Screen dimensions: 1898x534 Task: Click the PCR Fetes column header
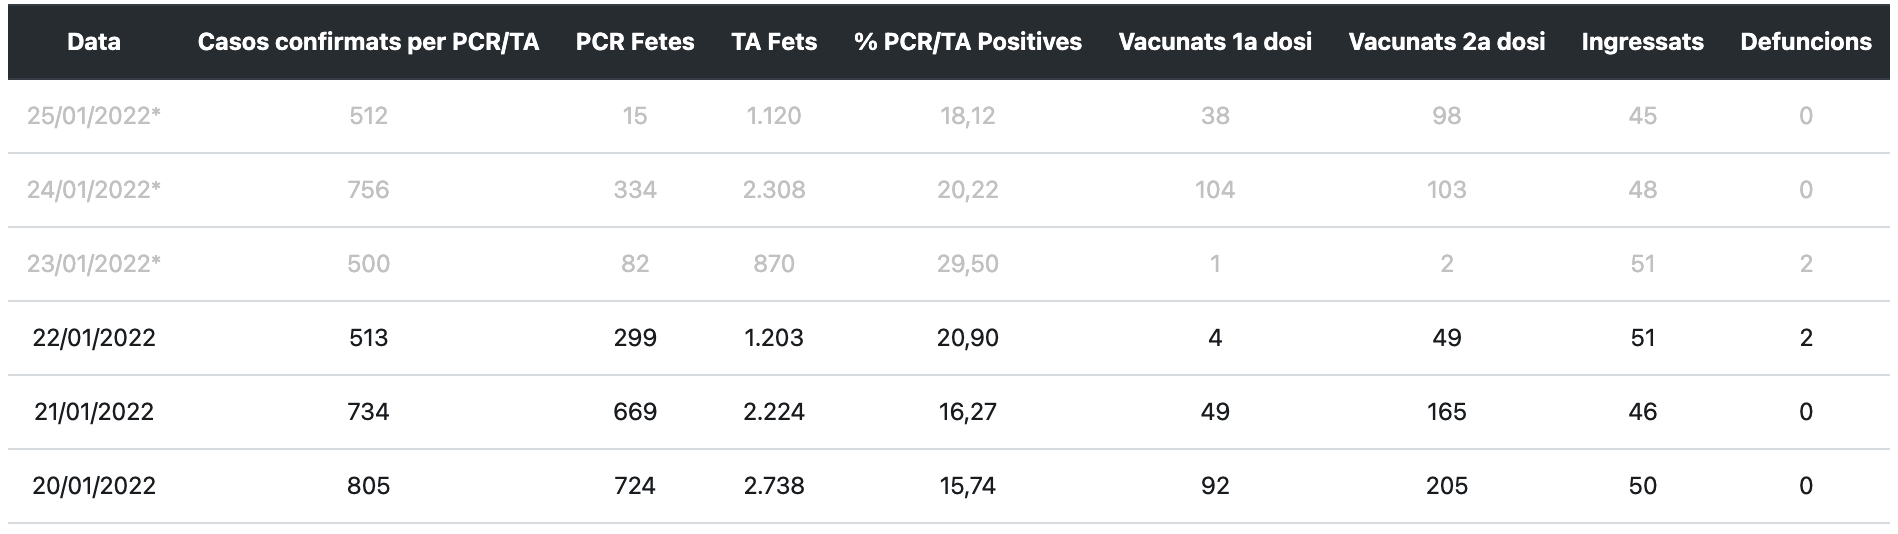635,42
